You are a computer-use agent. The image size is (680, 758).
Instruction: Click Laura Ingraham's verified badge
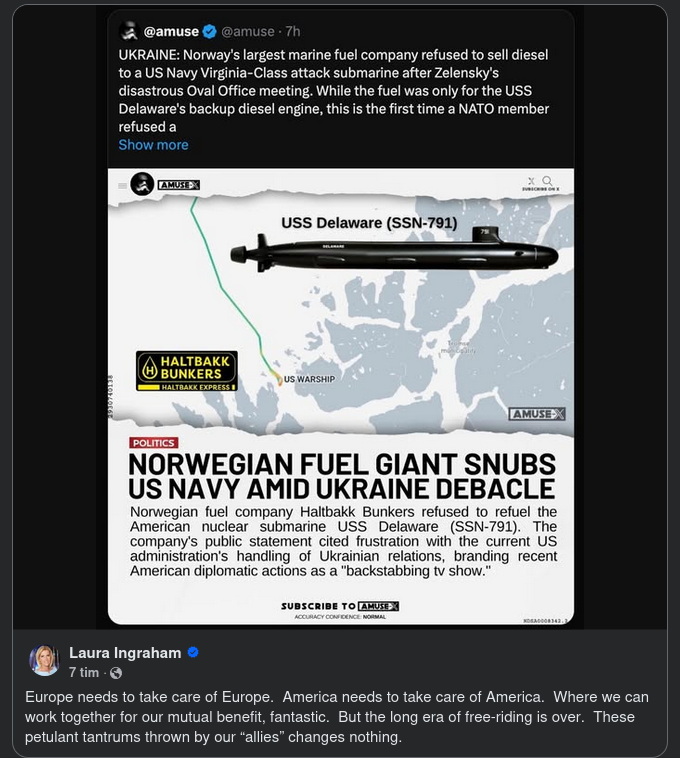coord(193,653)
